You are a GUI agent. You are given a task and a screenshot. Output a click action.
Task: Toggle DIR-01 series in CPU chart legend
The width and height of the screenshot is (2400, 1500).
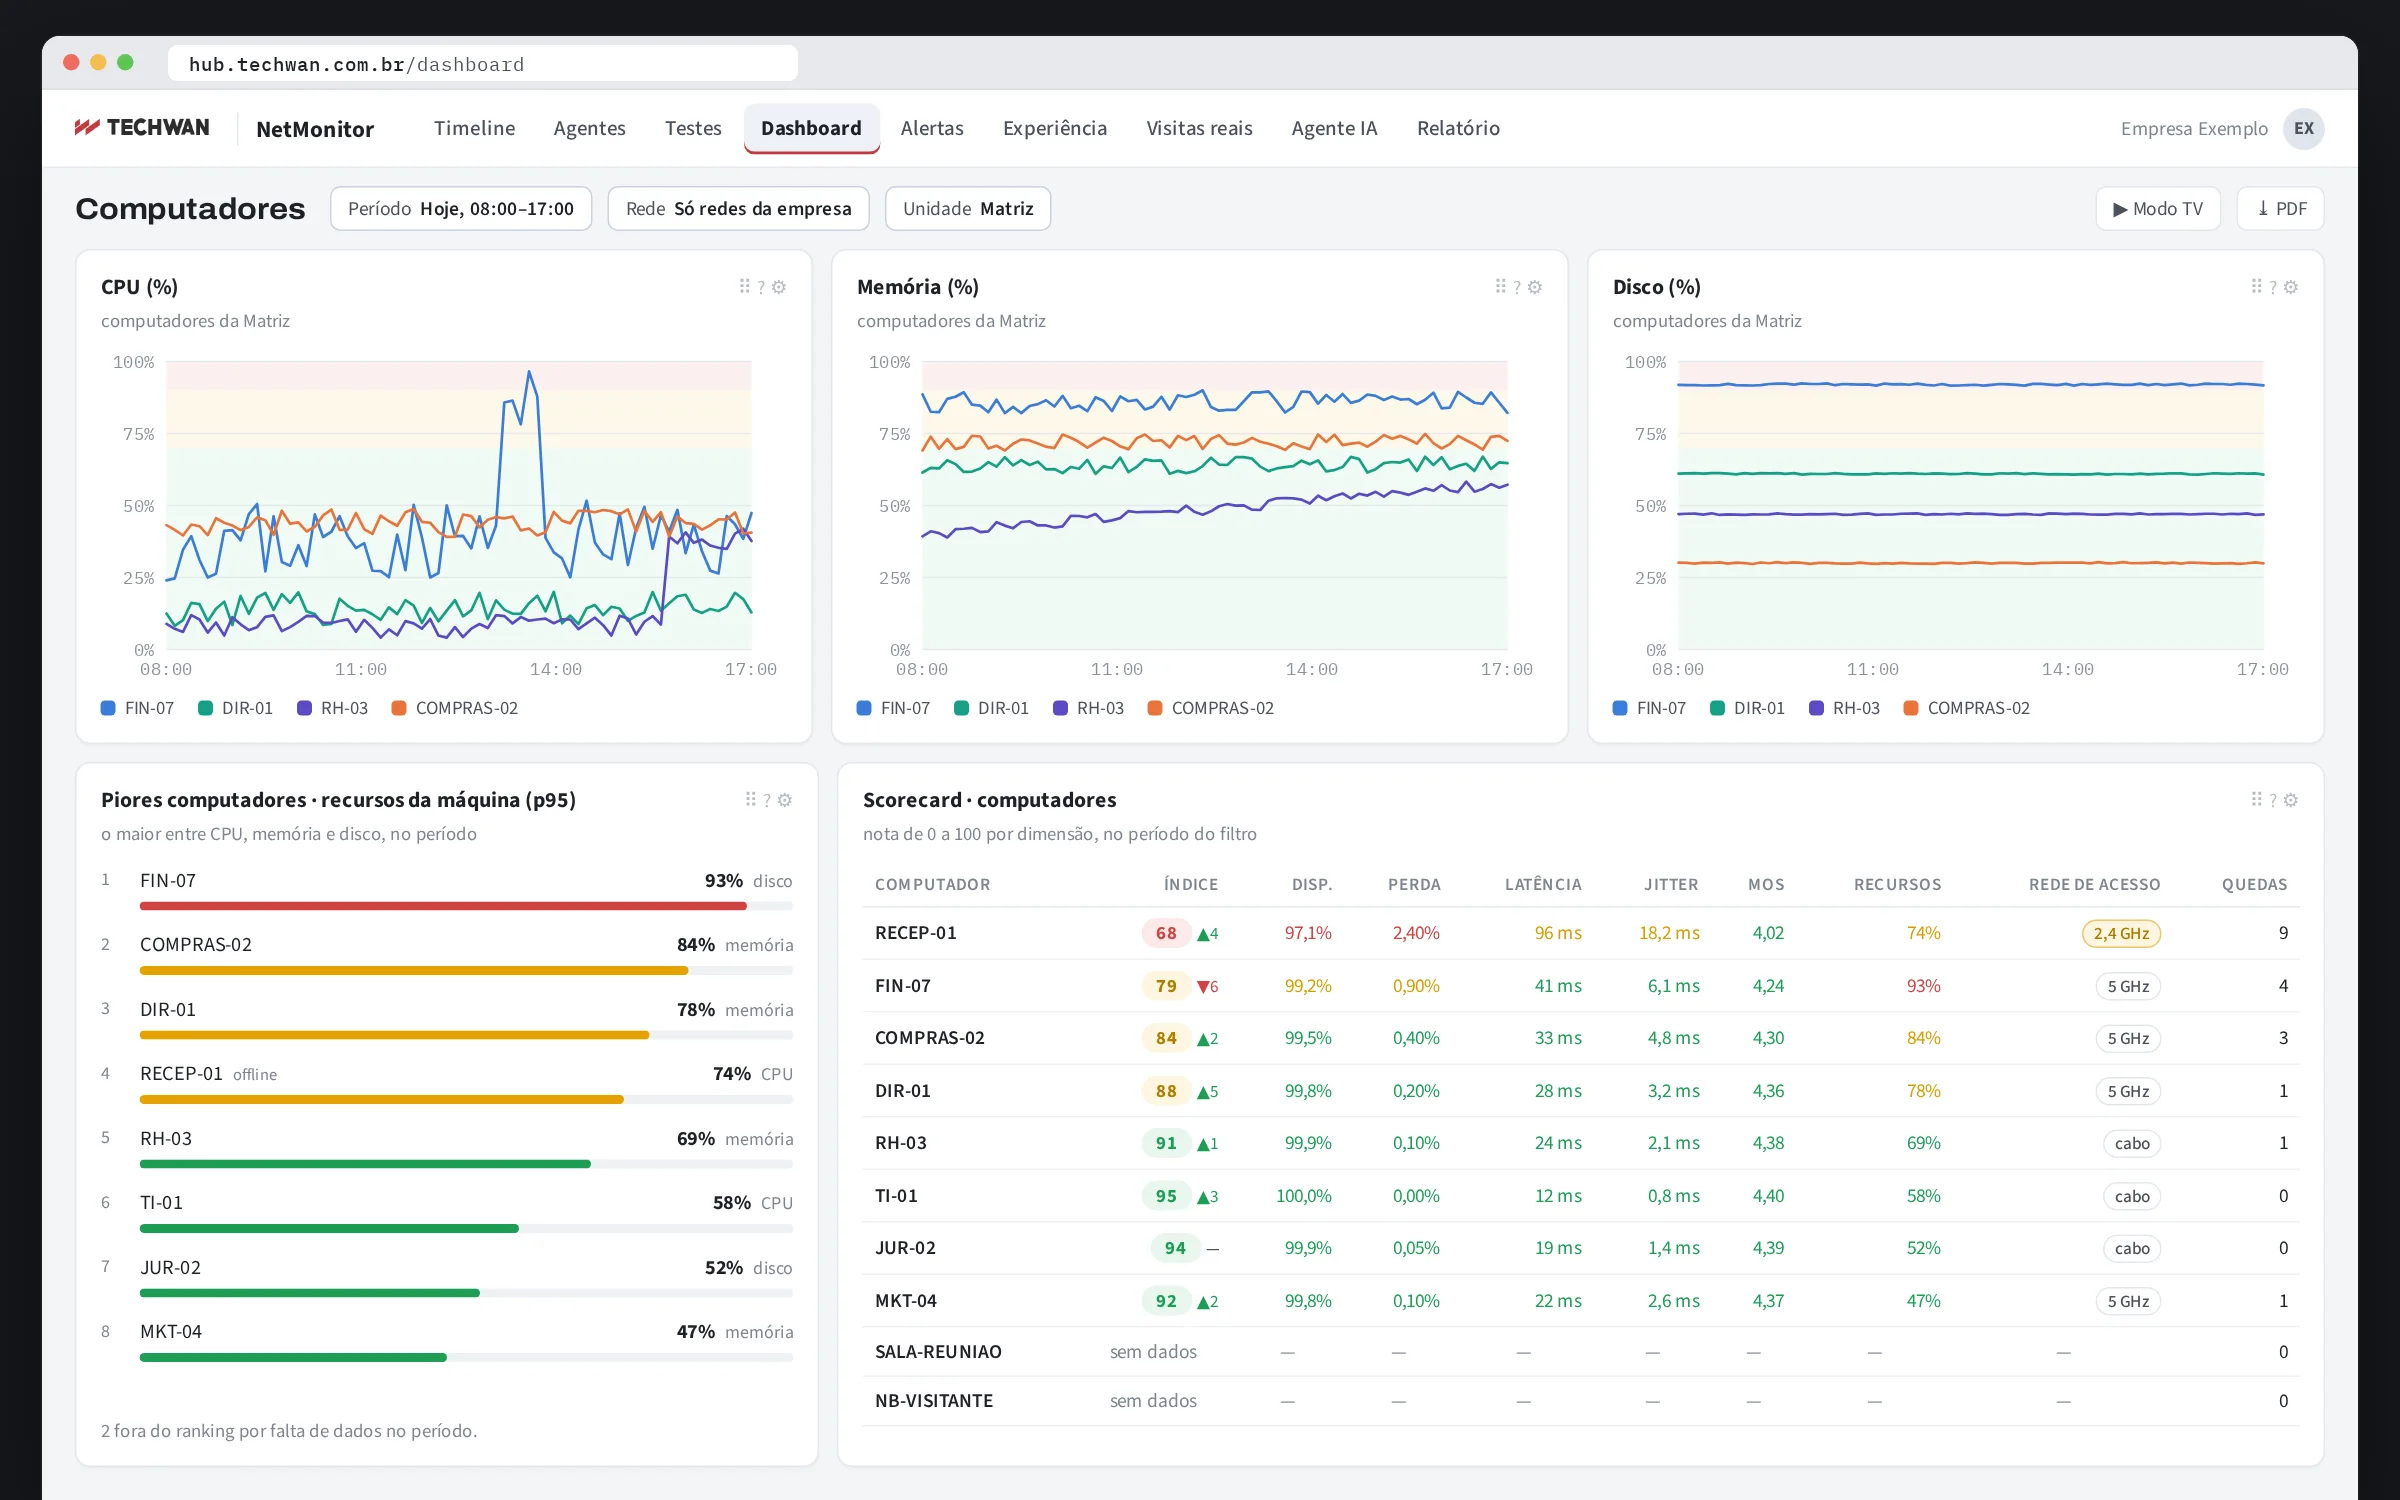point(236,708)
